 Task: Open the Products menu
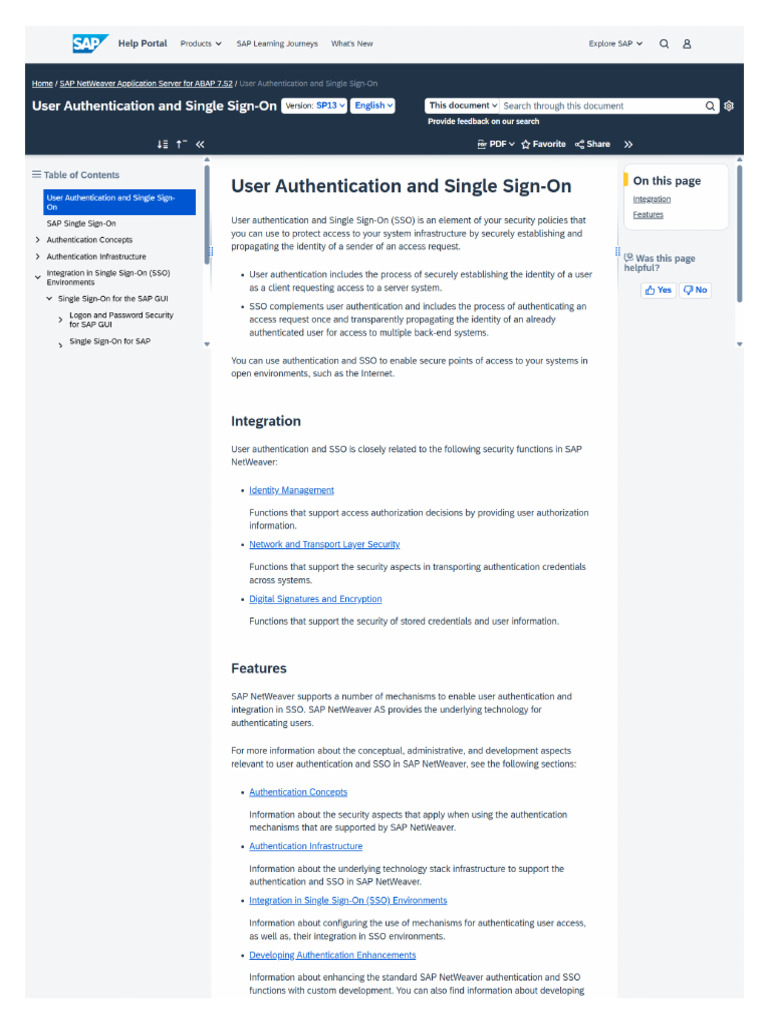click(x=200, y=44)
